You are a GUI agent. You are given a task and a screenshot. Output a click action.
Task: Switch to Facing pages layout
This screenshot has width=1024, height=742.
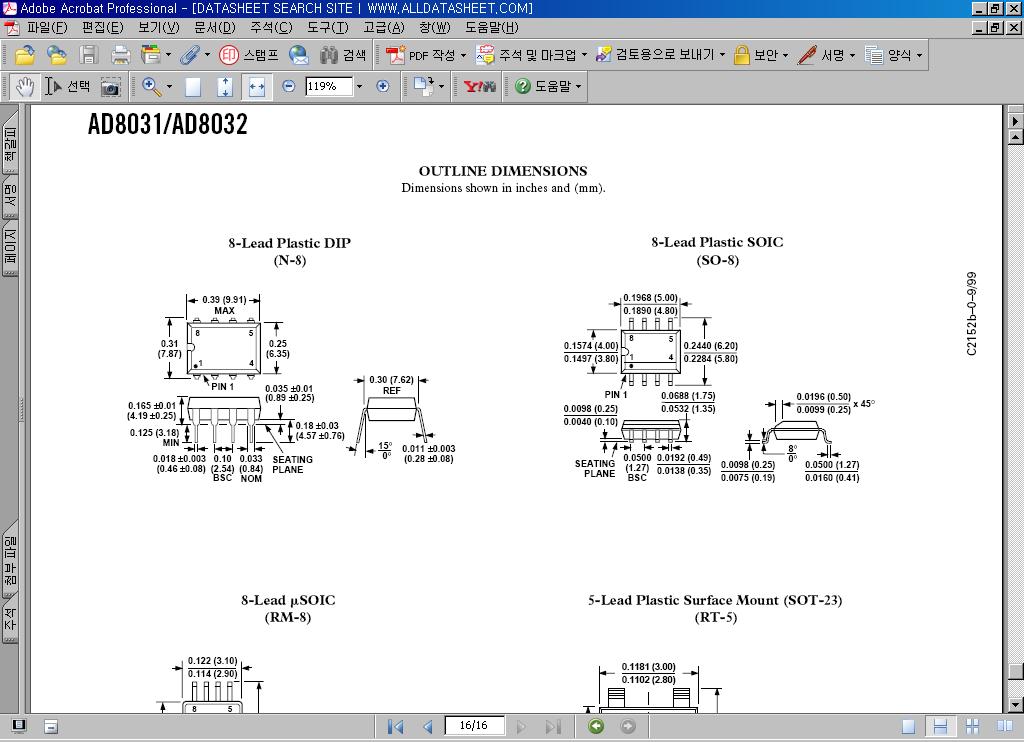click(1004, 726)
